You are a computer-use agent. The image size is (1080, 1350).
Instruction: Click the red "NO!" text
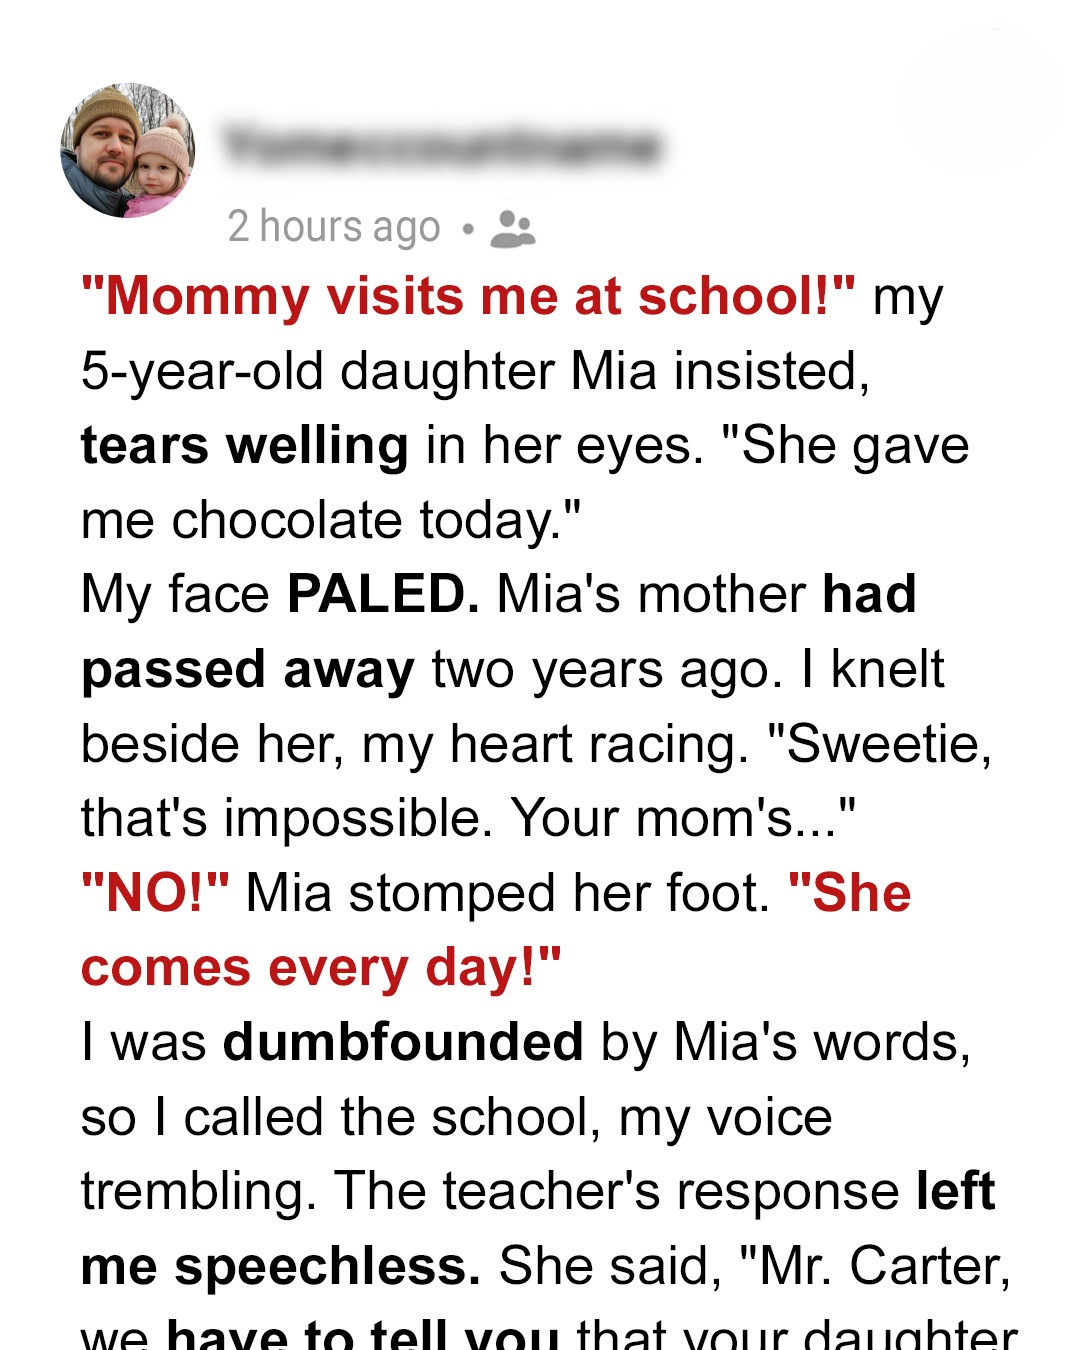tap(155, 892)
